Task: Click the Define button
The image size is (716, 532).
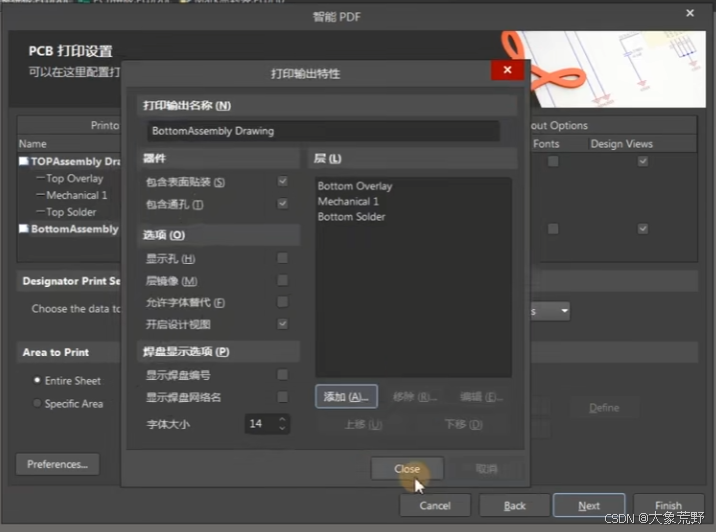Action: pos(604,408)
